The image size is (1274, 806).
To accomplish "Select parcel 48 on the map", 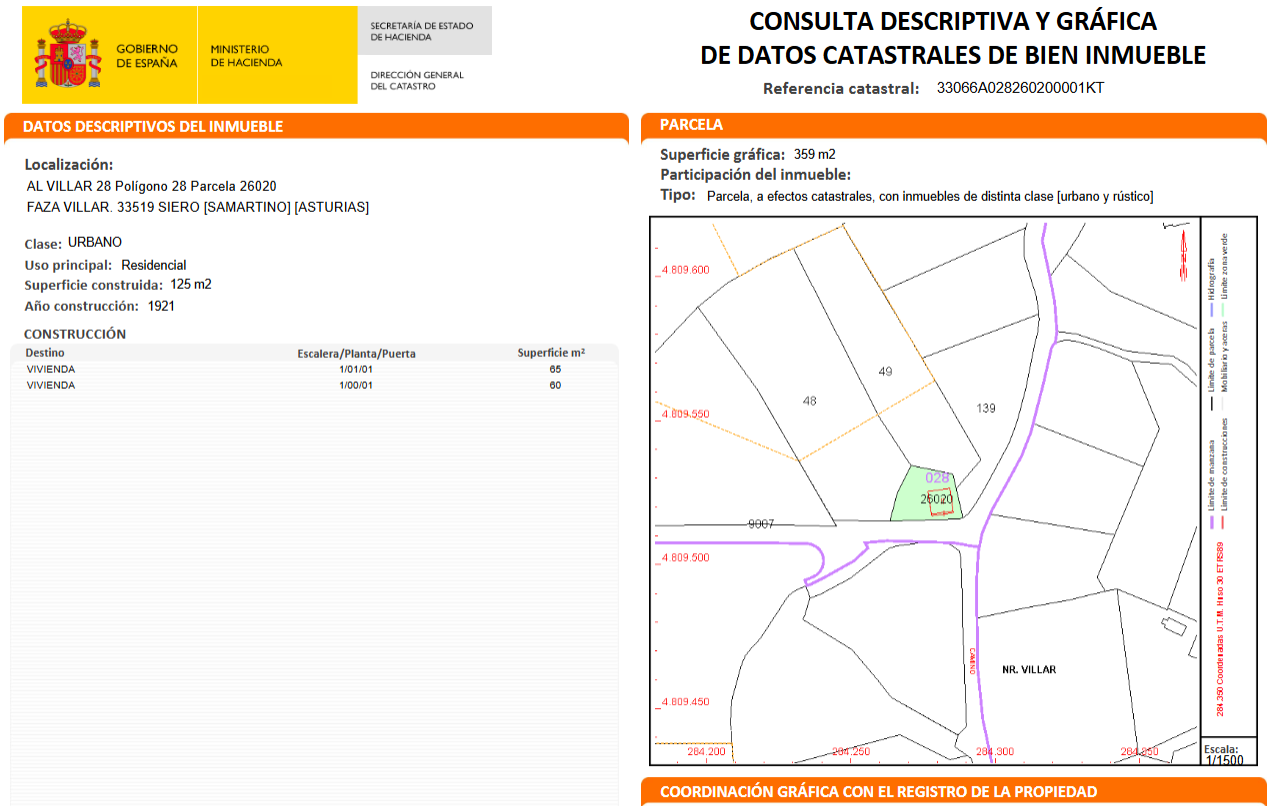I will pos(810,401).
